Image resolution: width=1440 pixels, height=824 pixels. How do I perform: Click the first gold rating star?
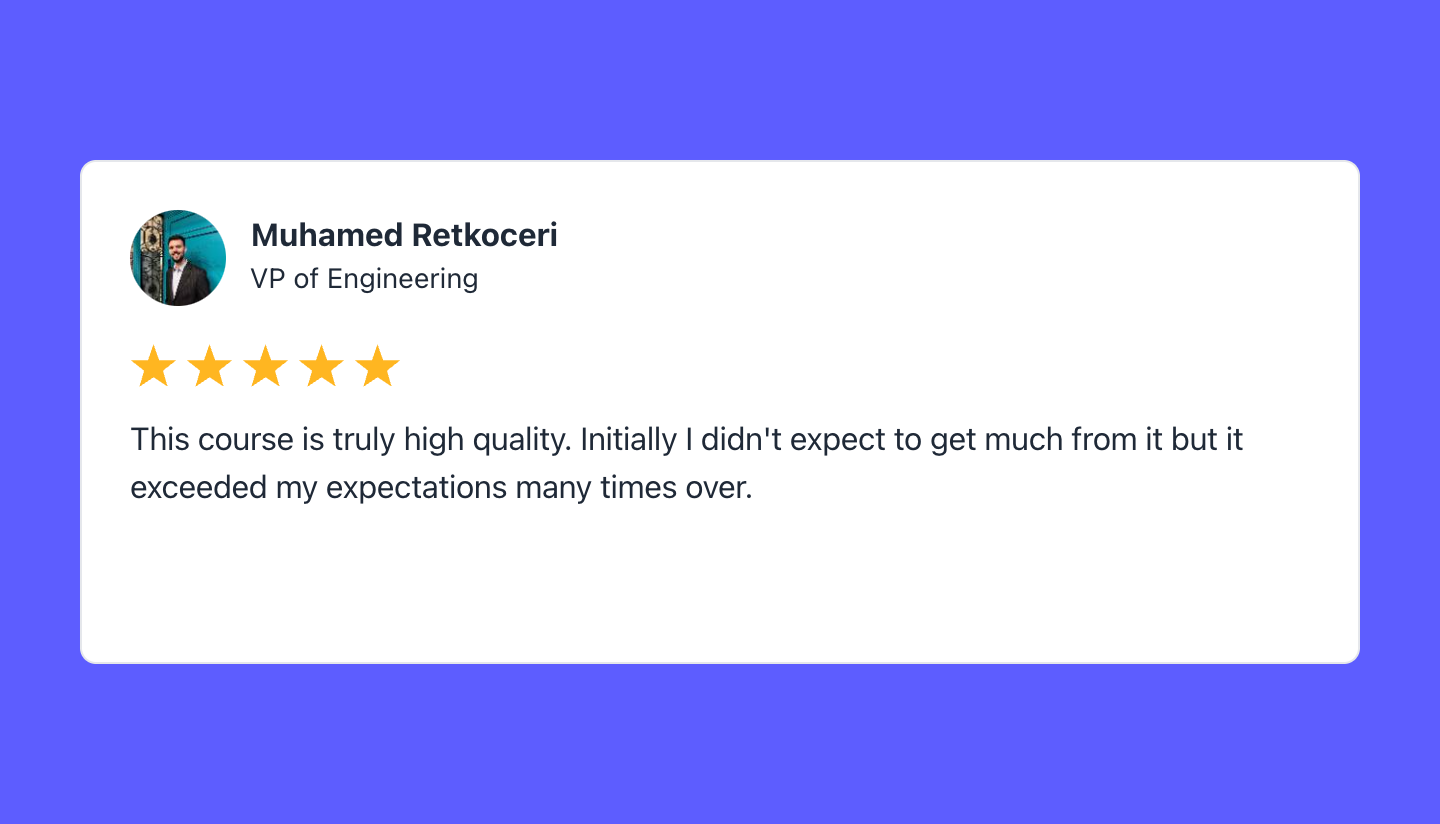click(154, 367)
